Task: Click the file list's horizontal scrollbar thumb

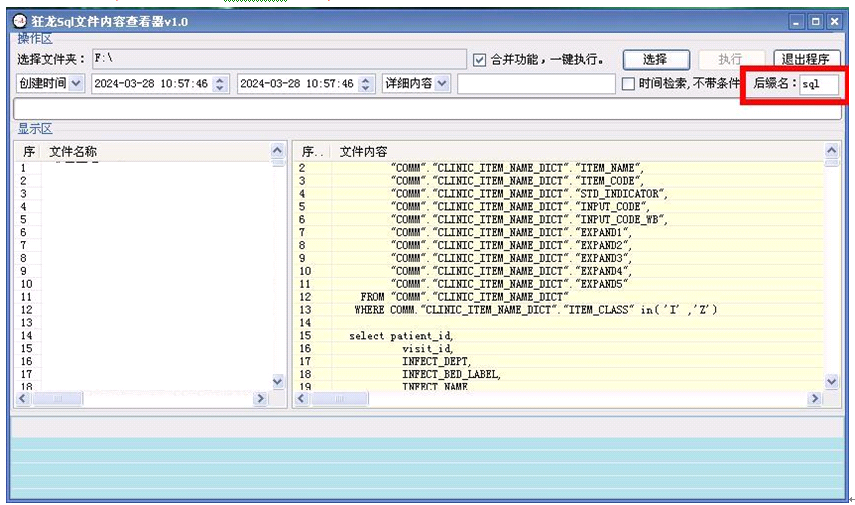Action: (x=58, y=399)
